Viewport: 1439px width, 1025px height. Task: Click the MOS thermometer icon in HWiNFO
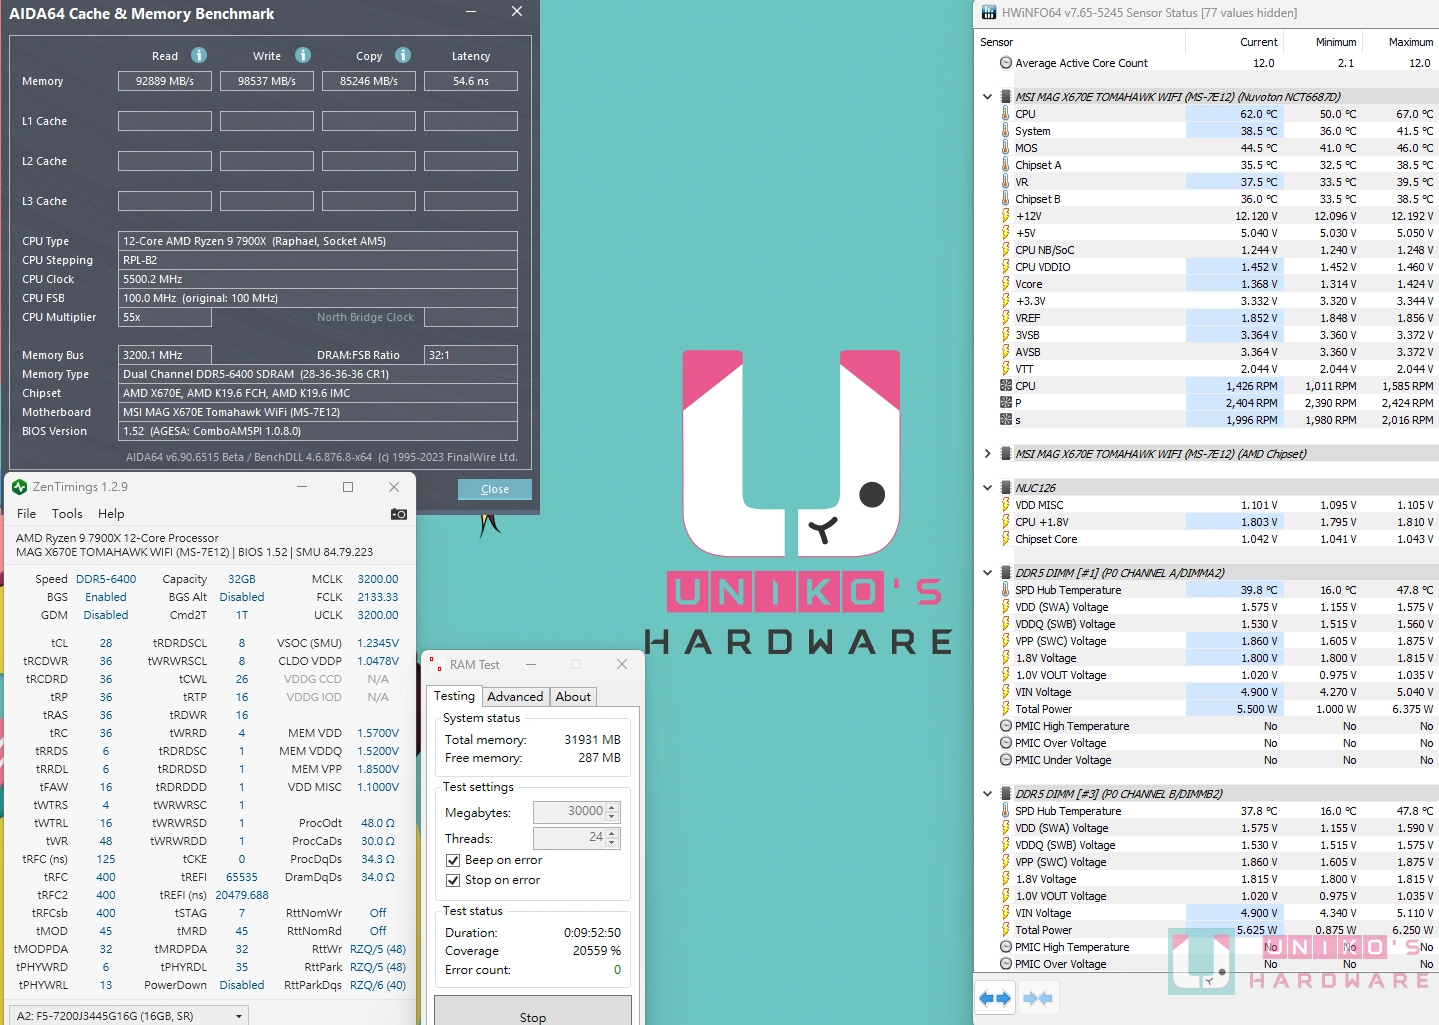(x=1006, y=148)
